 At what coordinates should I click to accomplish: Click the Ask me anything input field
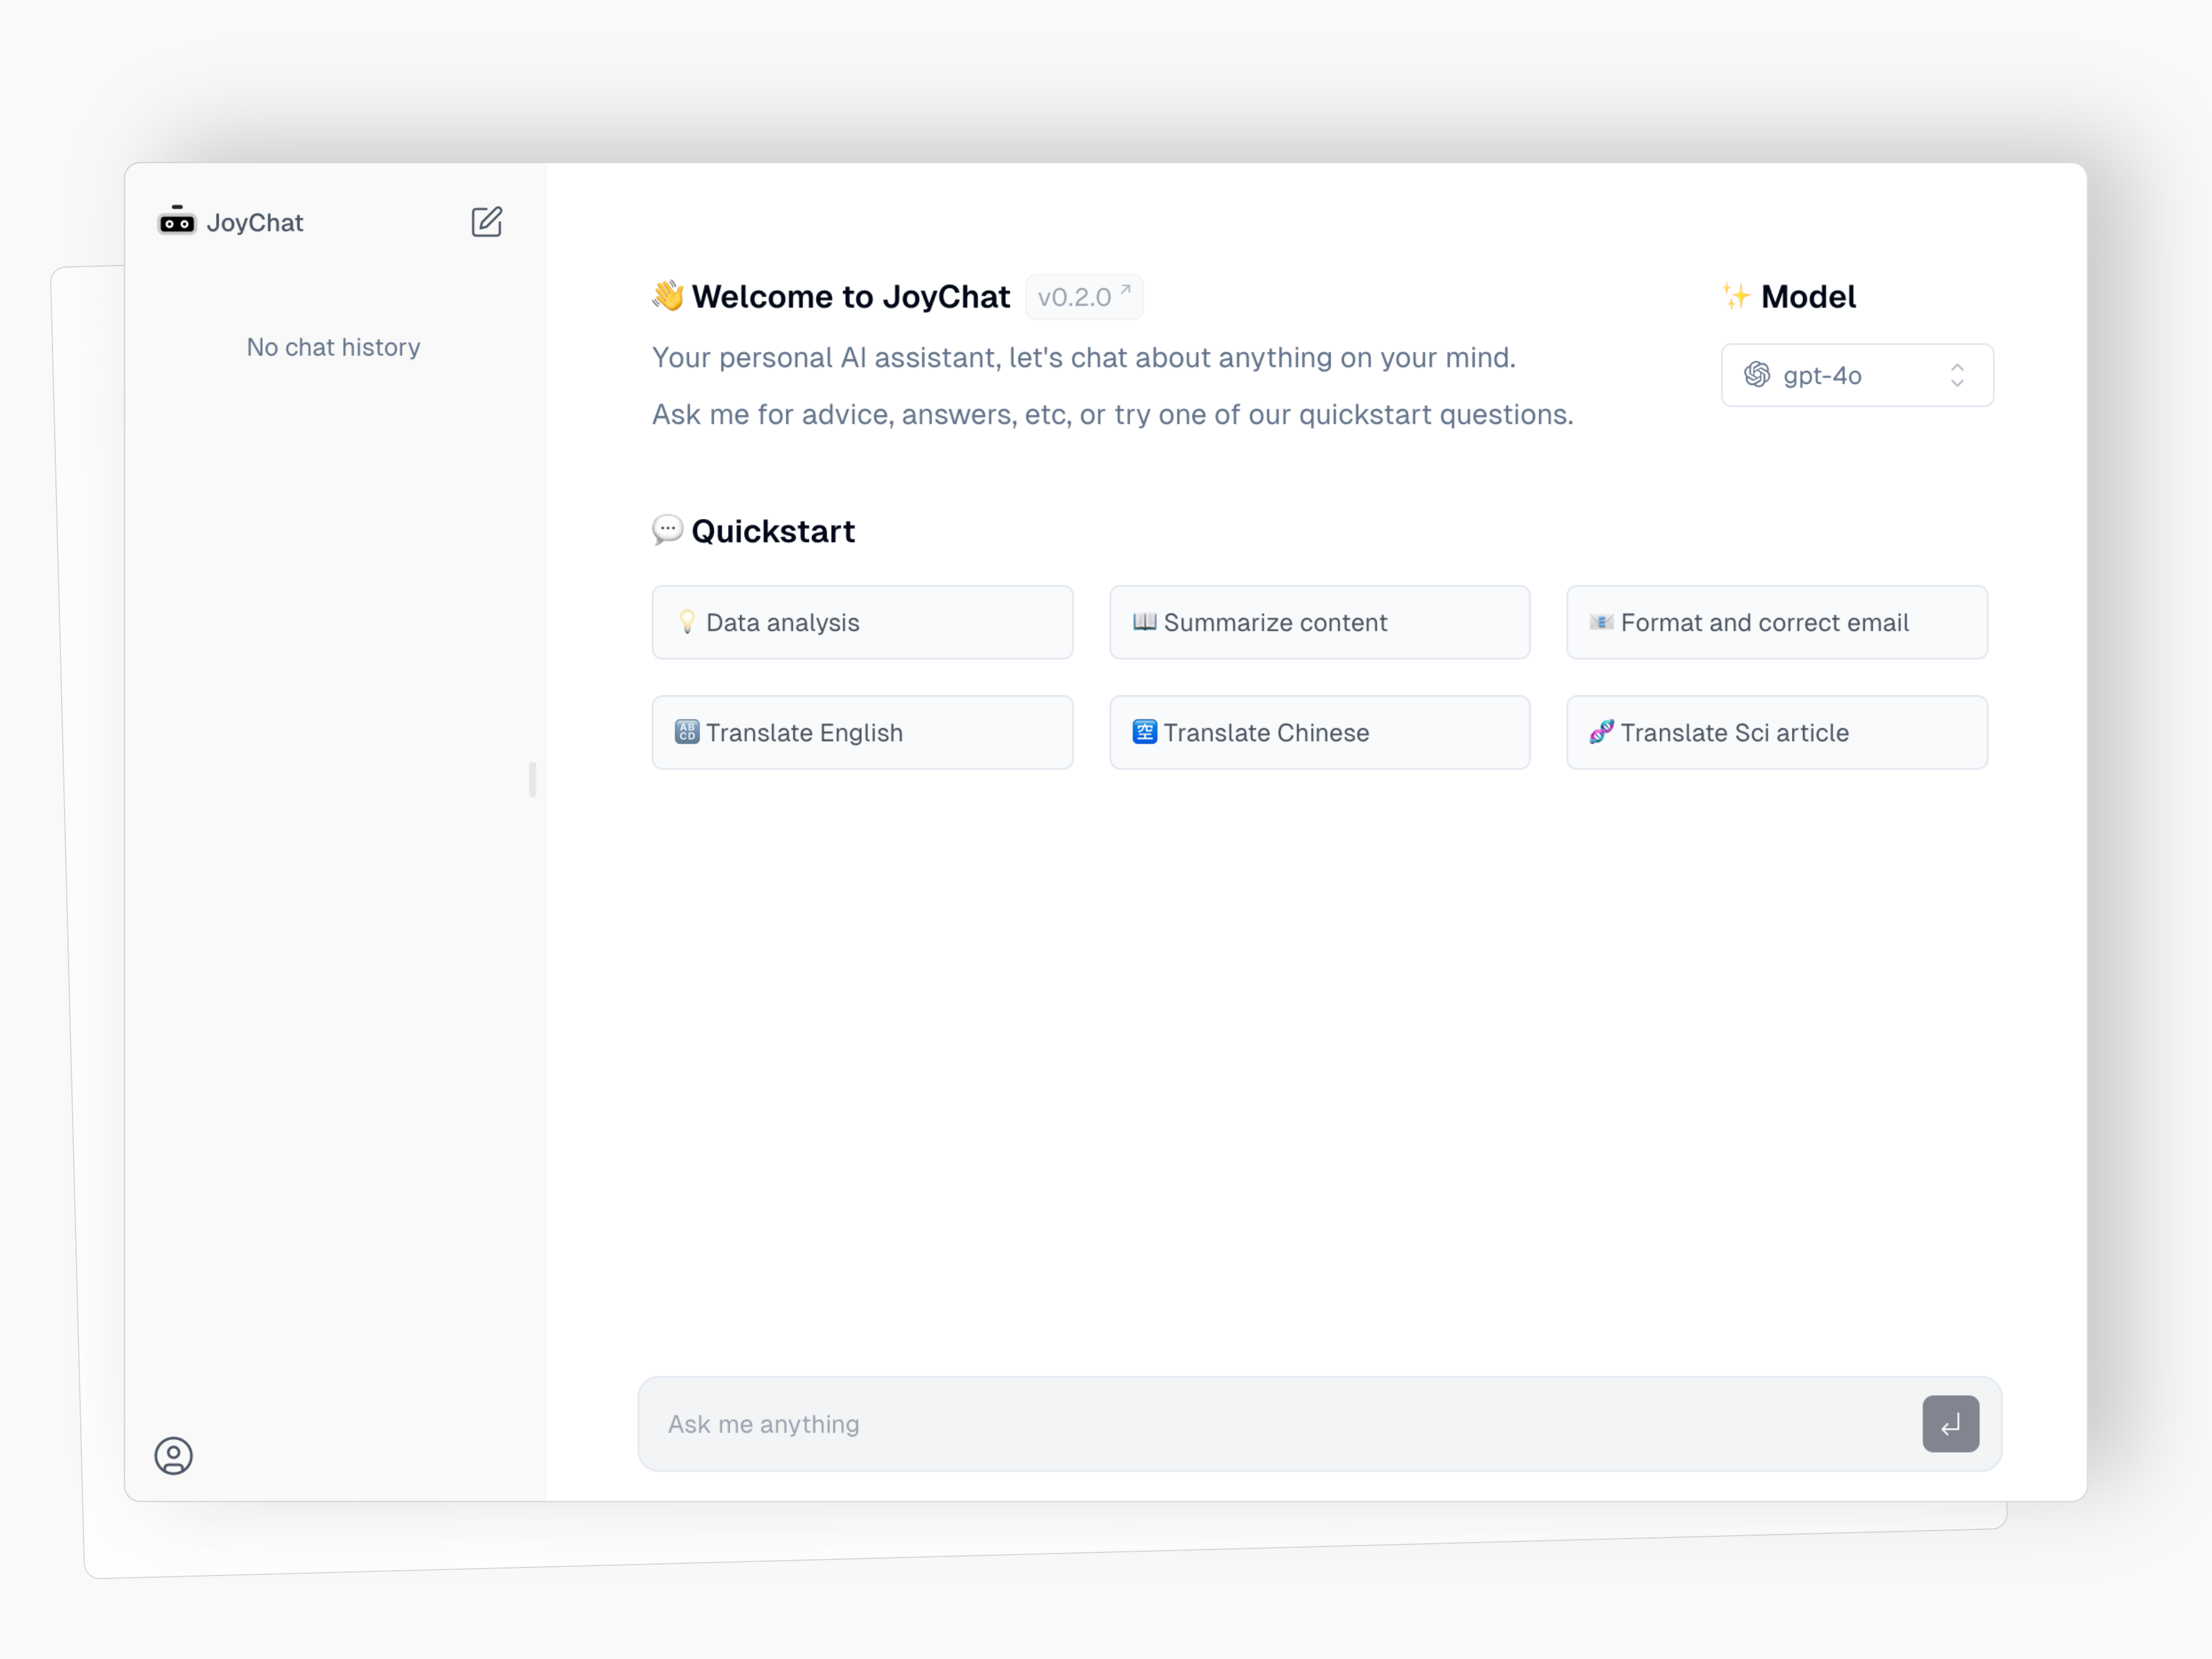[1280, 1423]
